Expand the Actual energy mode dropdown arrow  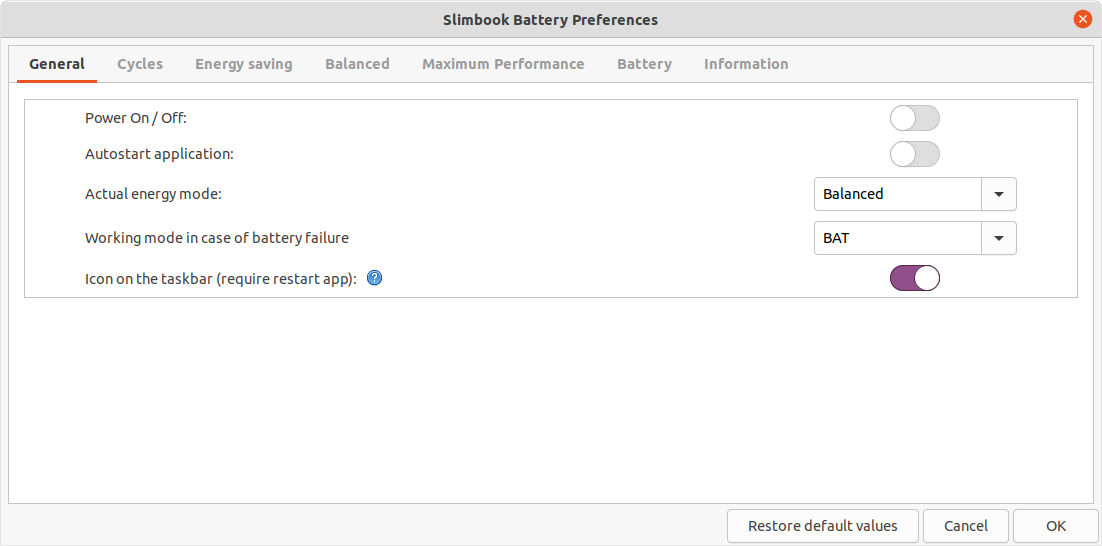click(x=998, y=194)
